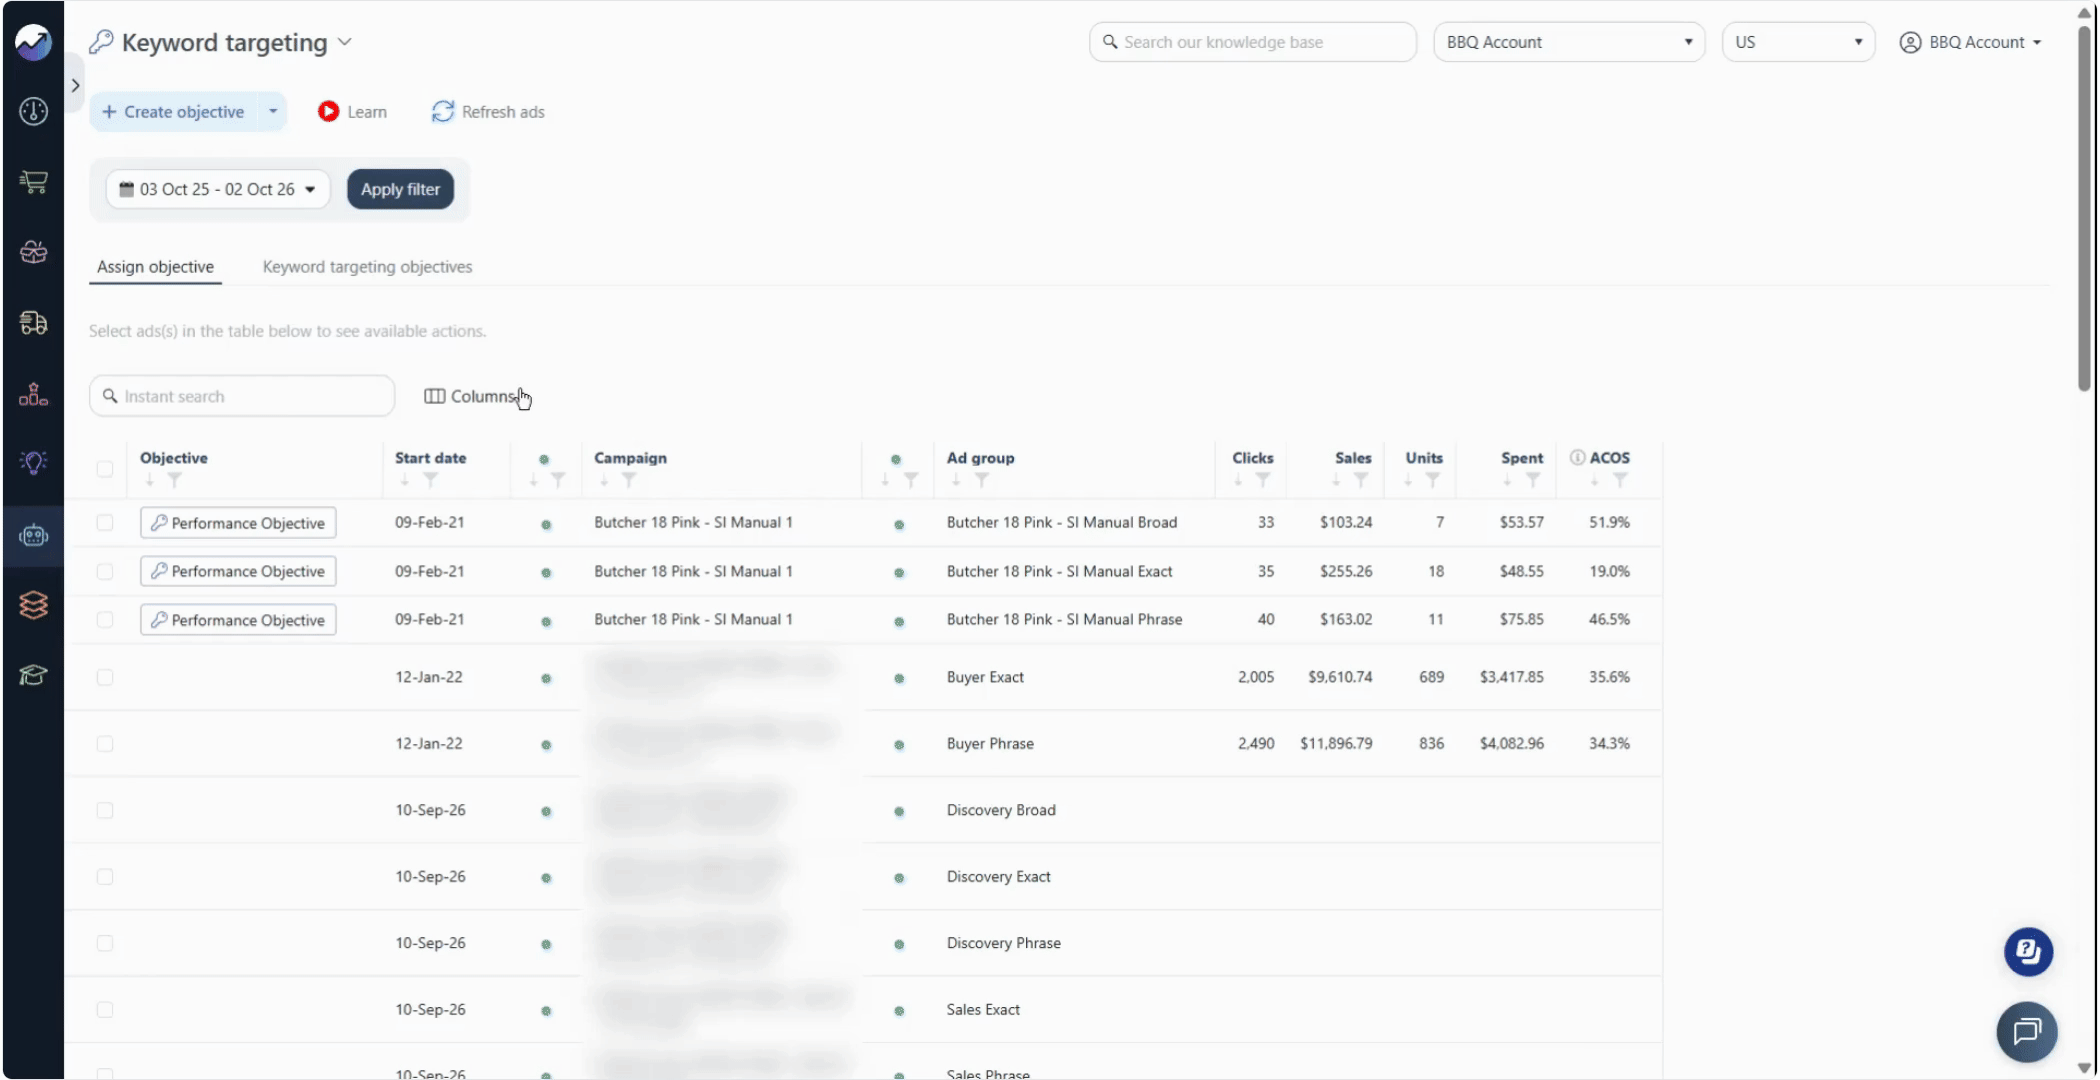
Task: Focus the Instant search field
Action: 242,396
